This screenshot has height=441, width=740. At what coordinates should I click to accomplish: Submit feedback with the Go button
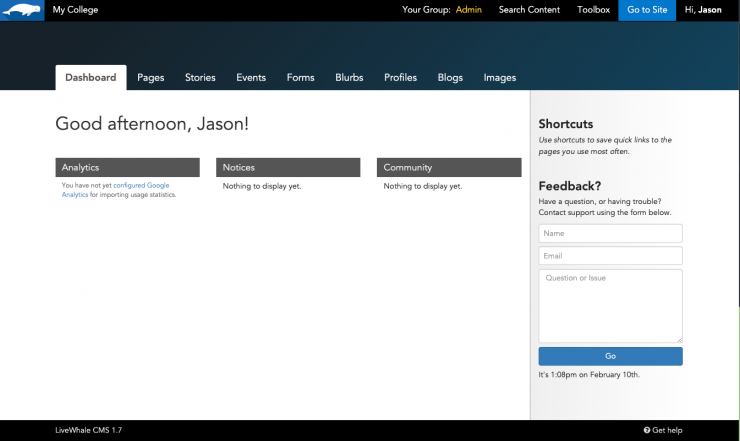[x=610, y=357]
